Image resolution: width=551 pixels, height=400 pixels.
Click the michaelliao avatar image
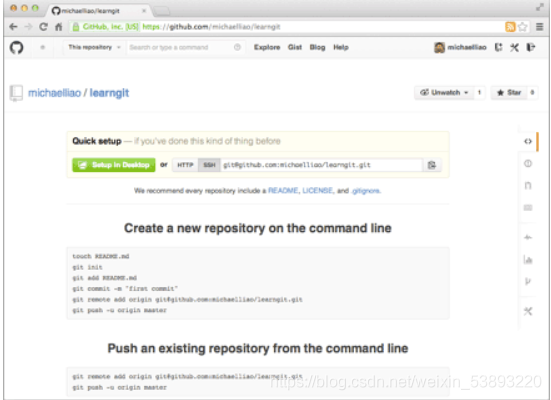click(439, 47)
